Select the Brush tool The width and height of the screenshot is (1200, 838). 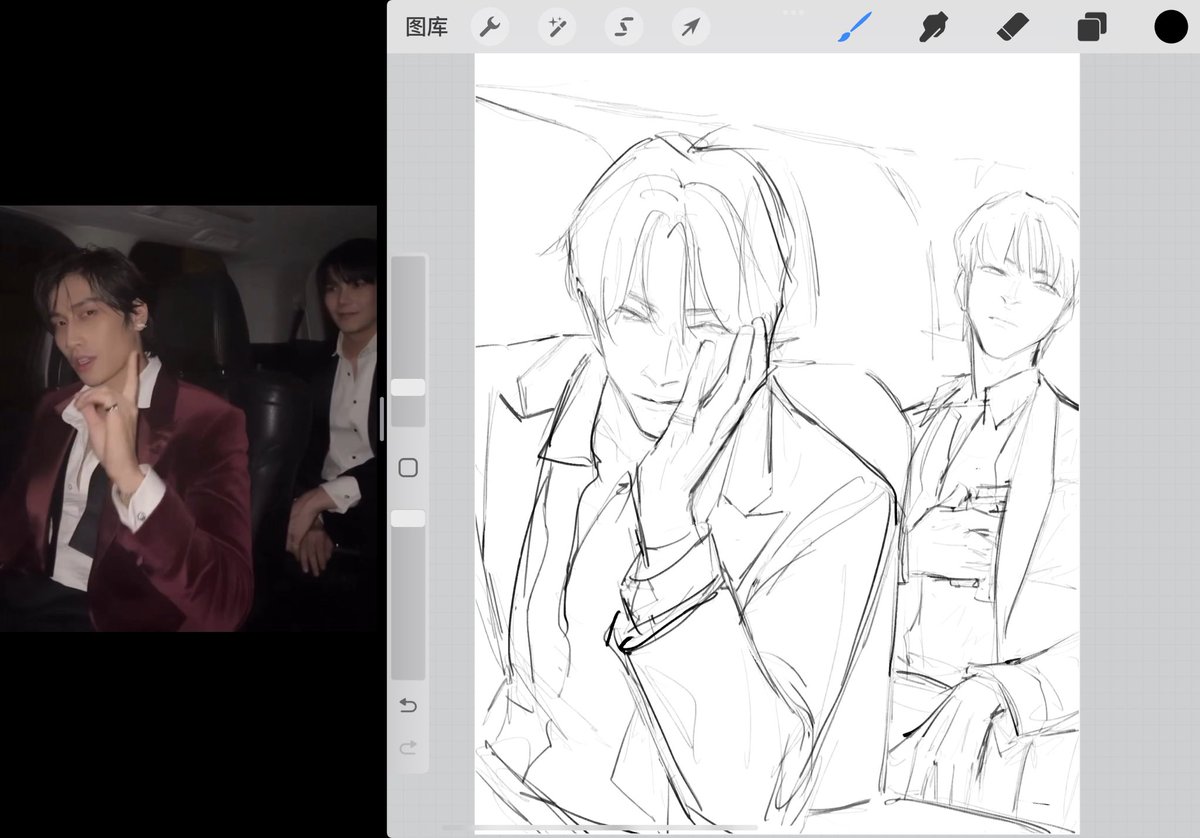(x=854, y=27)
